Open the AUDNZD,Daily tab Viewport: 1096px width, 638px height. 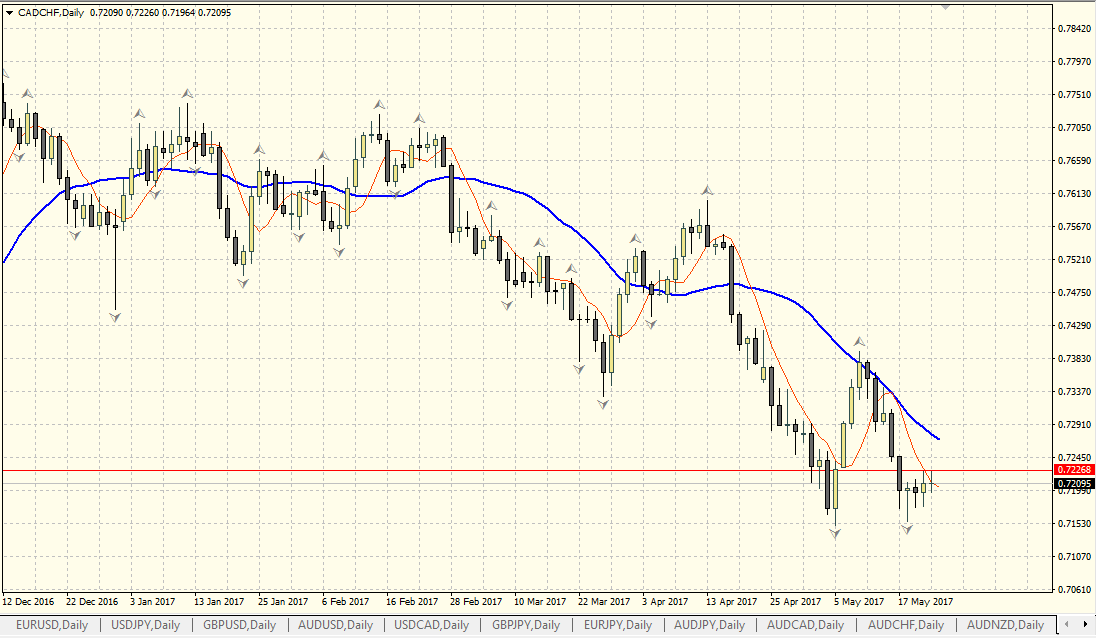point(1005,625)
